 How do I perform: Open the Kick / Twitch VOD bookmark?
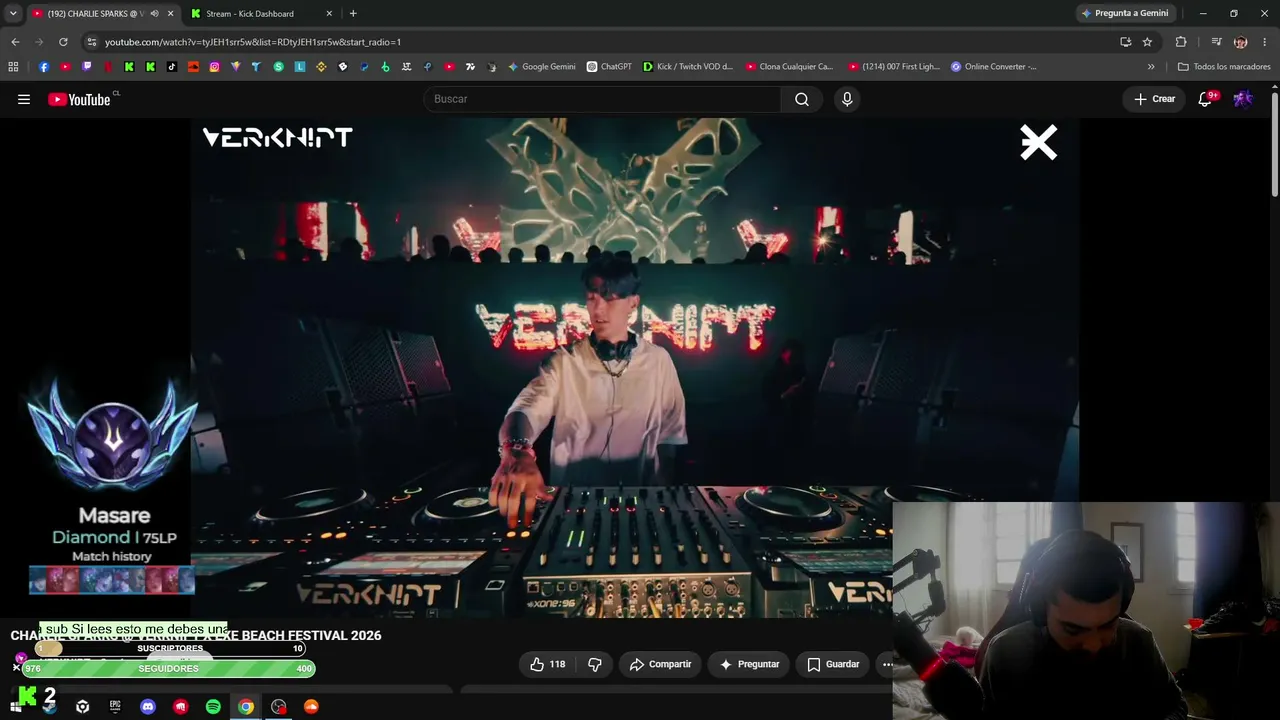point(688,67)
